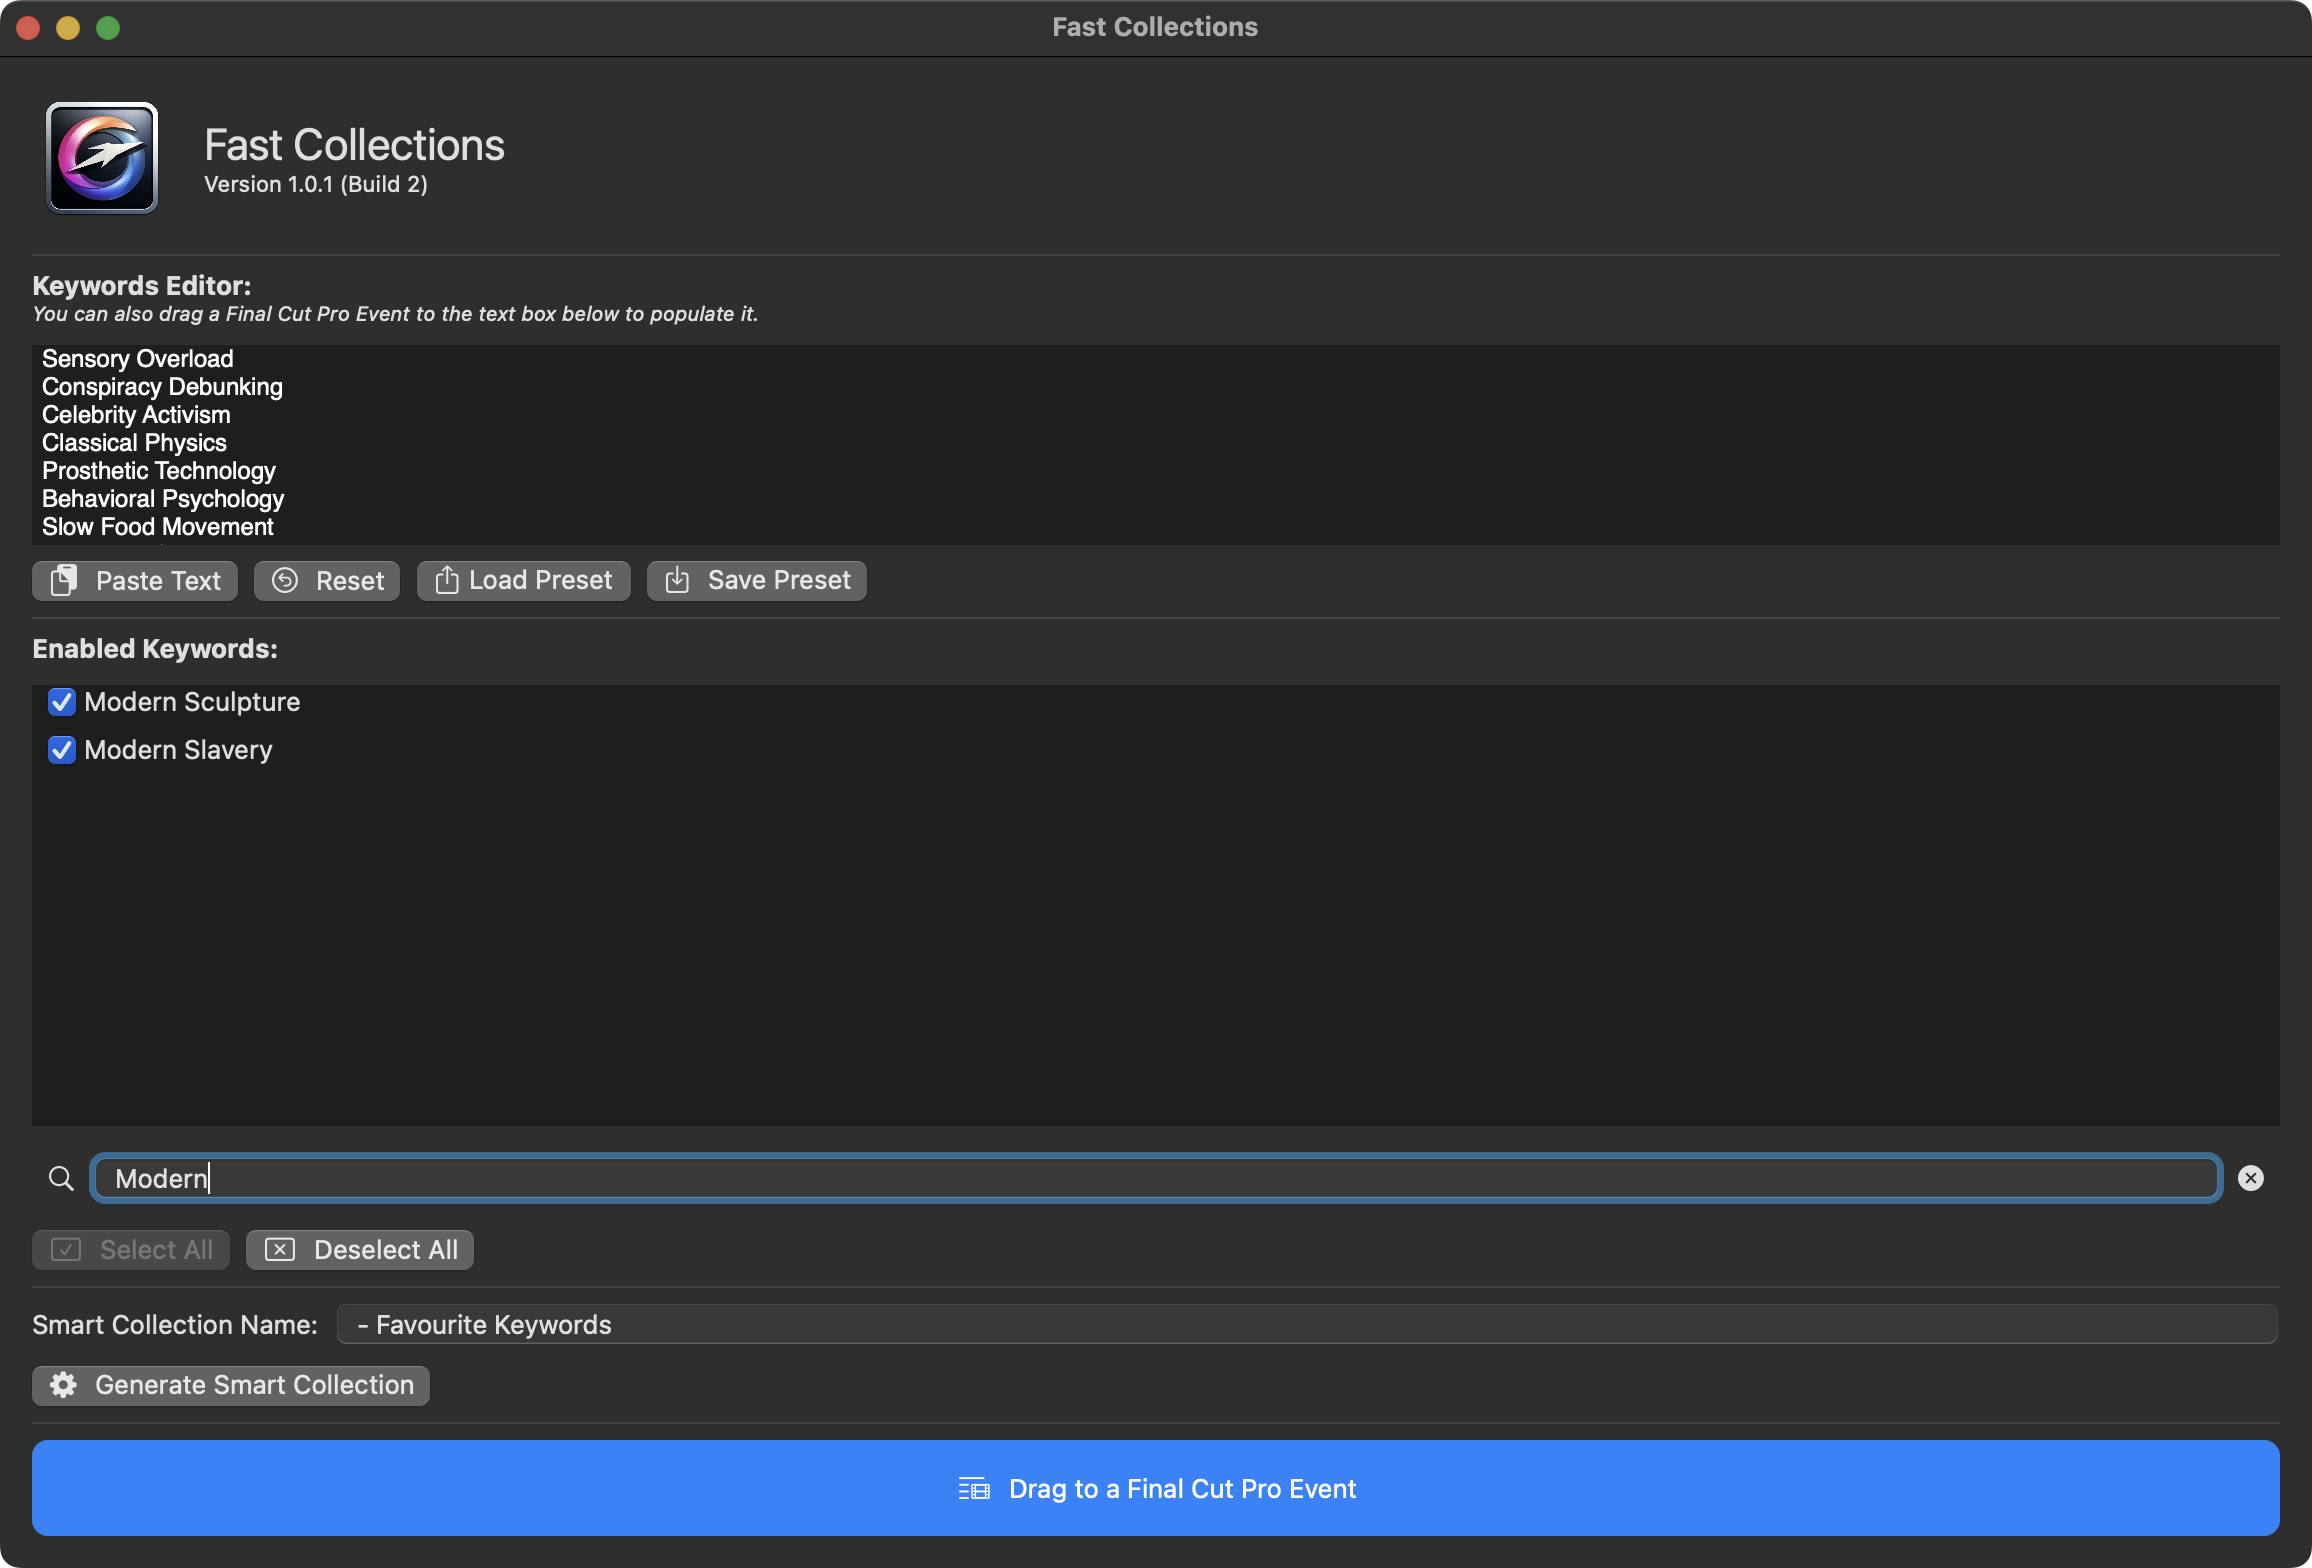This screenshot has height=1568, width=2312.
Task: Clear the search field with the X icon
Action: pos(2250,1178)
